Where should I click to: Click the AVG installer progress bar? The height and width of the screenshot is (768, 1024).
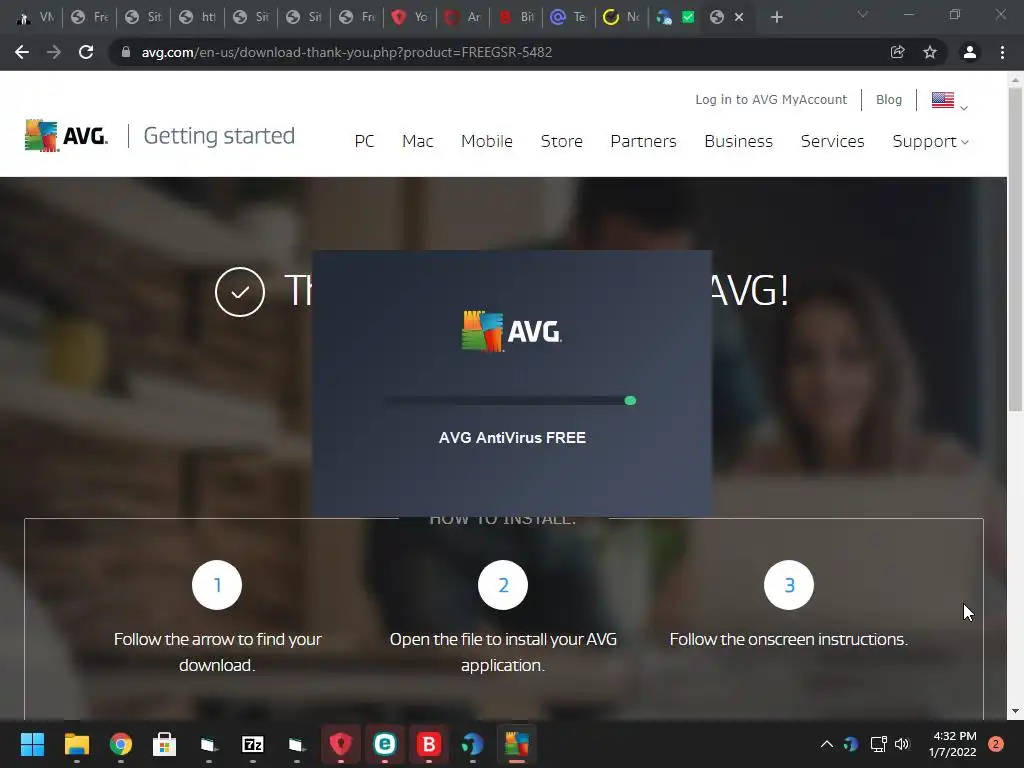(509, 400)
